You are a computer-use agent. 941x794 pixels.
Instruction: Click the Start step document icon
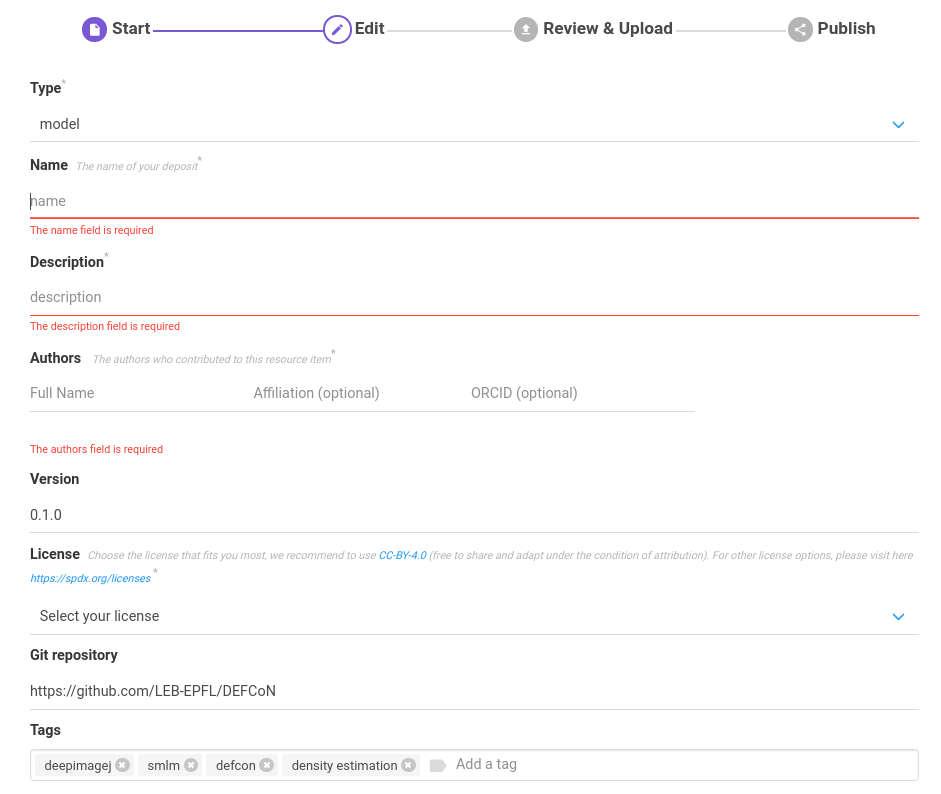point(94,29)
